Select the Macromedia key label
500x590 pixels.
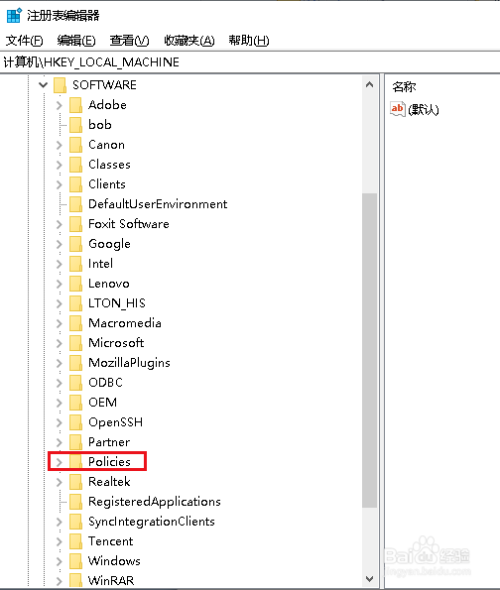point(125,323)
